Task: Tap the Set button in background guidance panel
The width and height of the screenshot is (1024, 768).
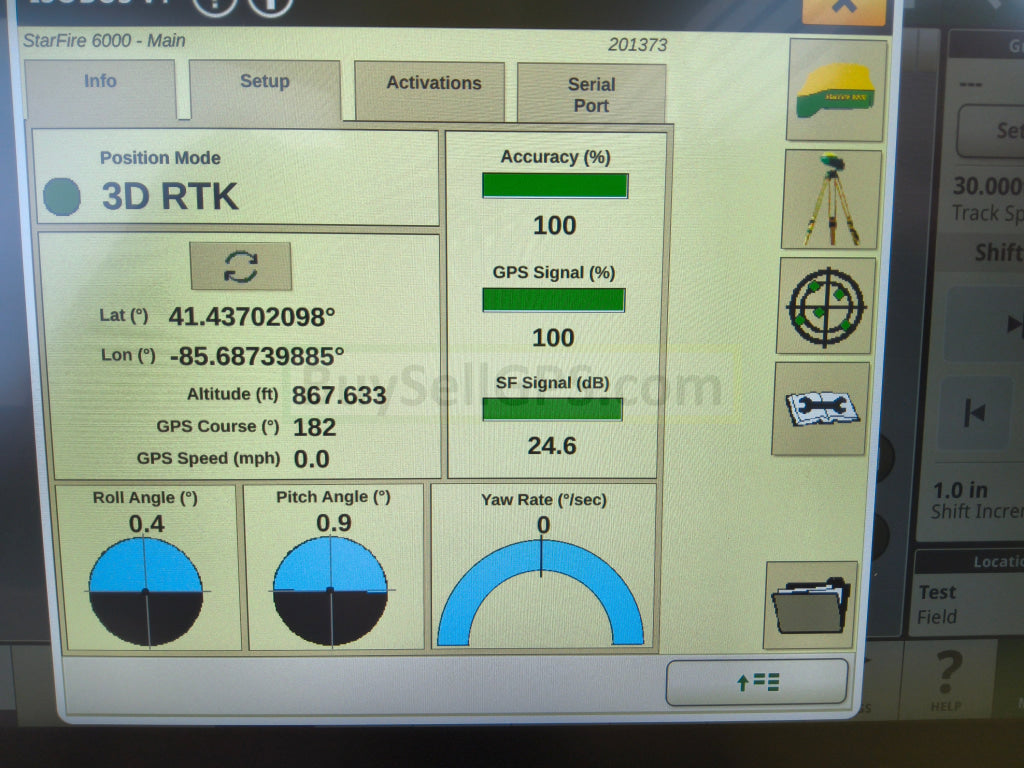Action: (991, 131)
